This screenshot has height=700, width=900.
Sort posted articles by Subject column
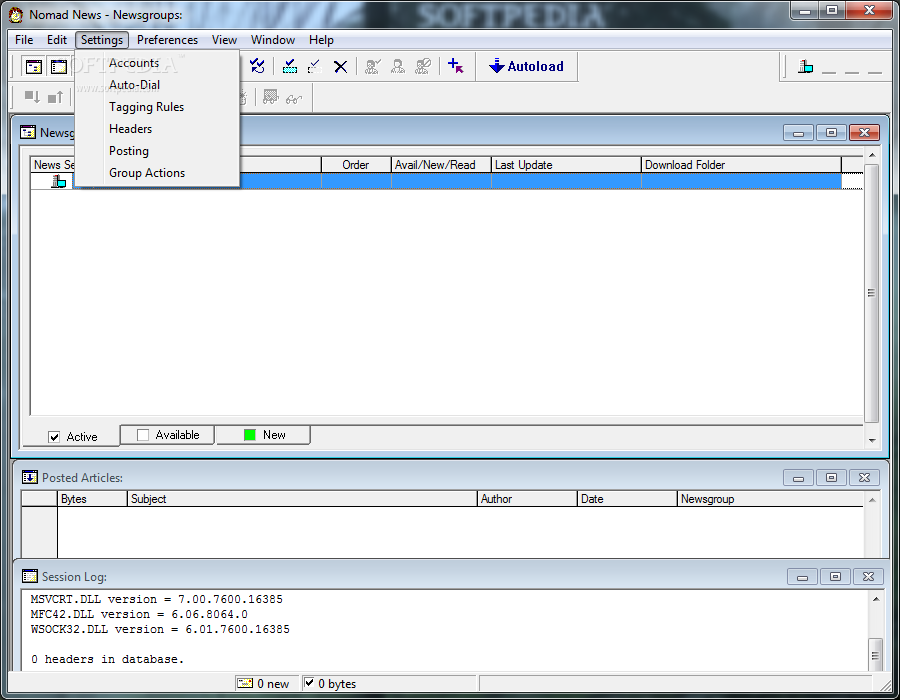click(x=302, y=499)
